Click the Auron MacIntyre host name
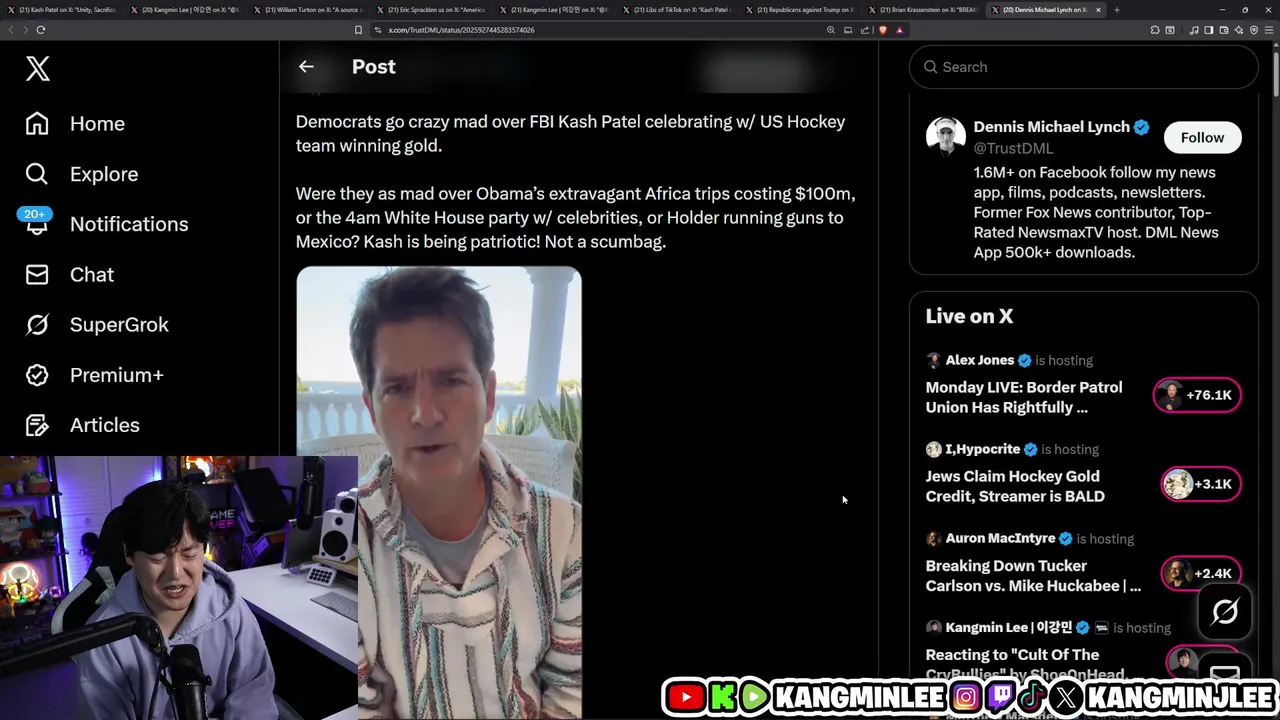 click(1000, 538)
